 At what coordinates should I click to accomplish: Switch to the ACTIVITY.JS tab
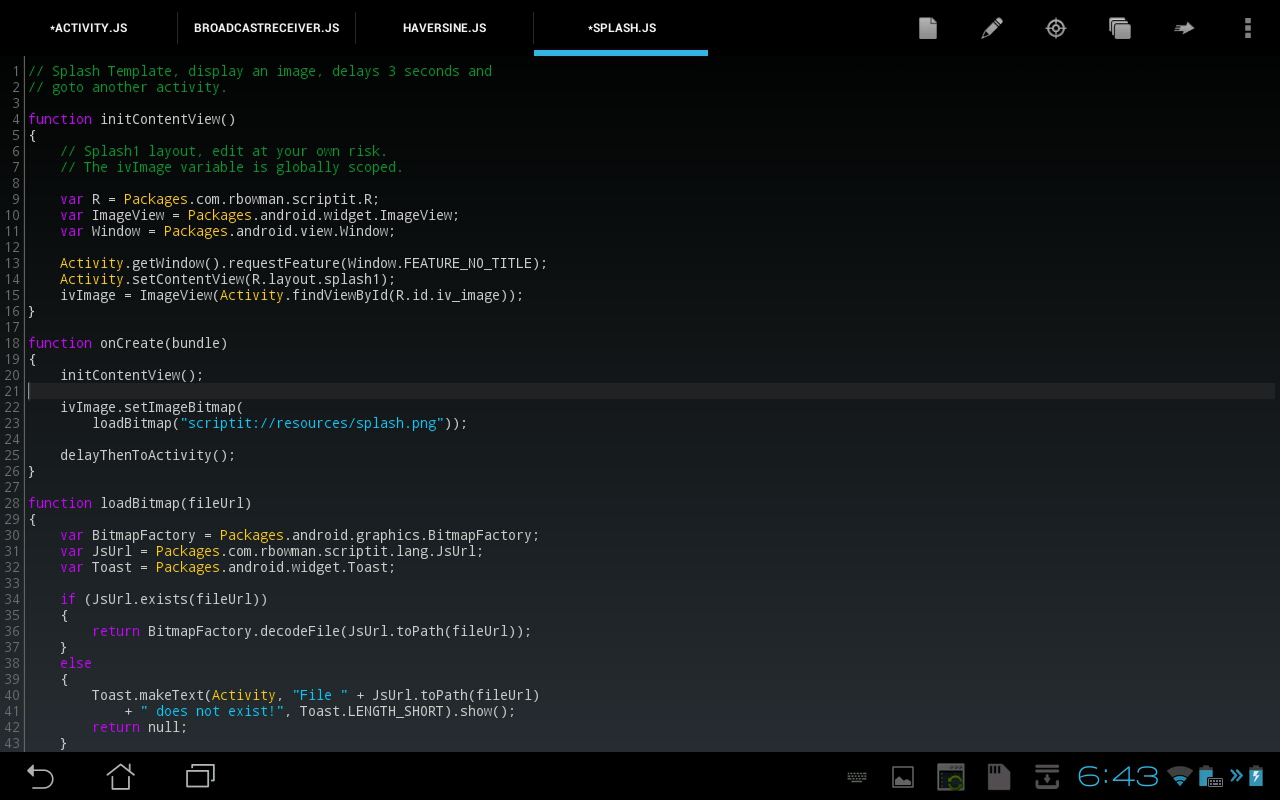[x=89, y=28]
